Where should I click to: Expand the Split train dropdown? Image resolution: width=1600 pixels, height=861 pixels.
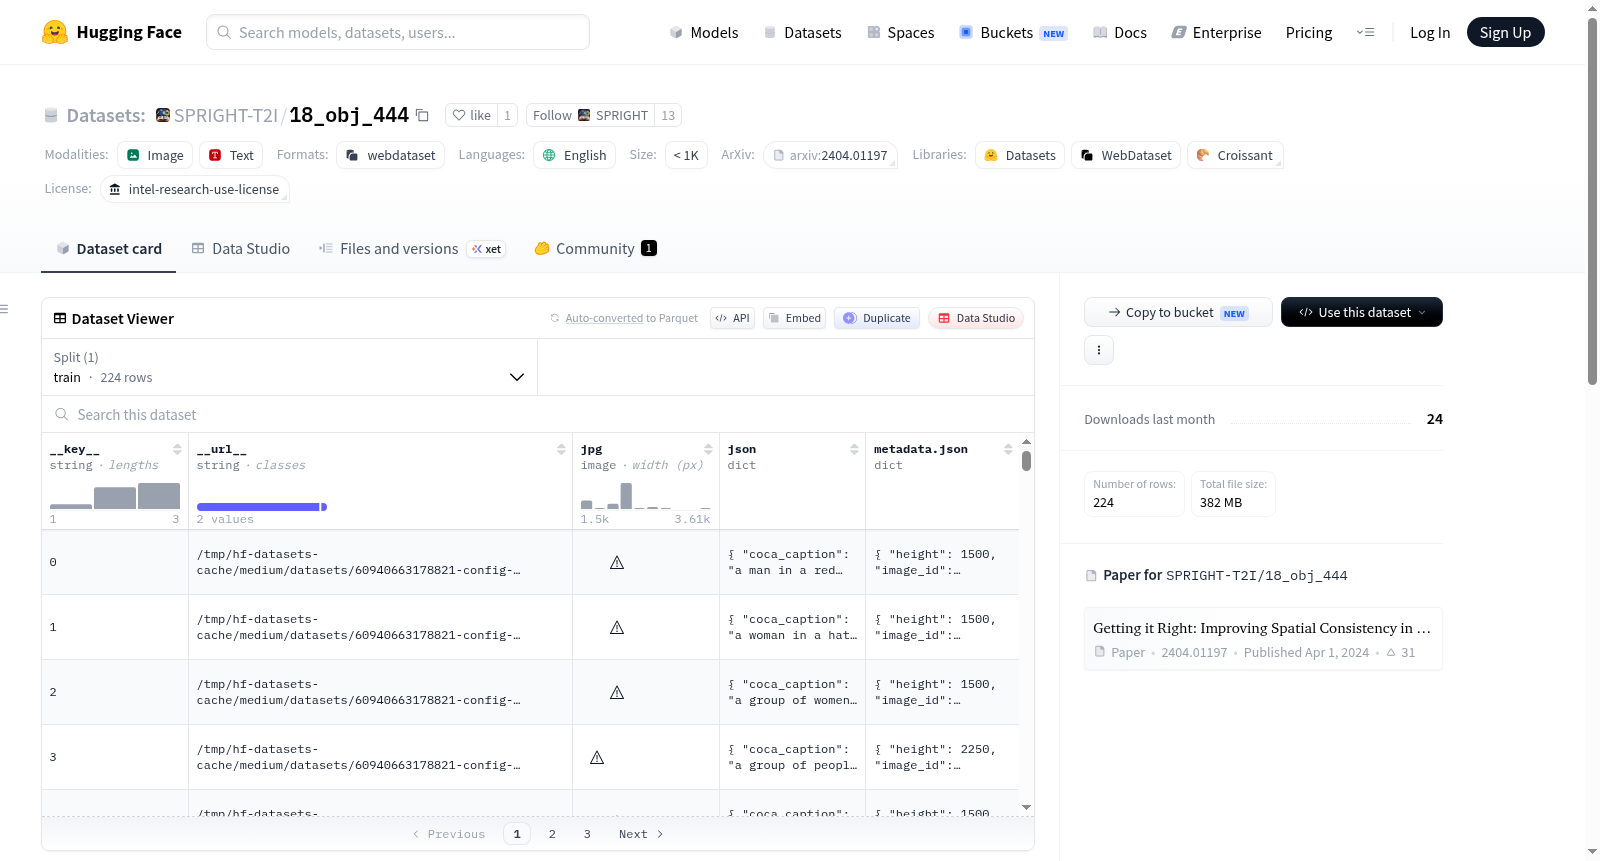(289, 367)
